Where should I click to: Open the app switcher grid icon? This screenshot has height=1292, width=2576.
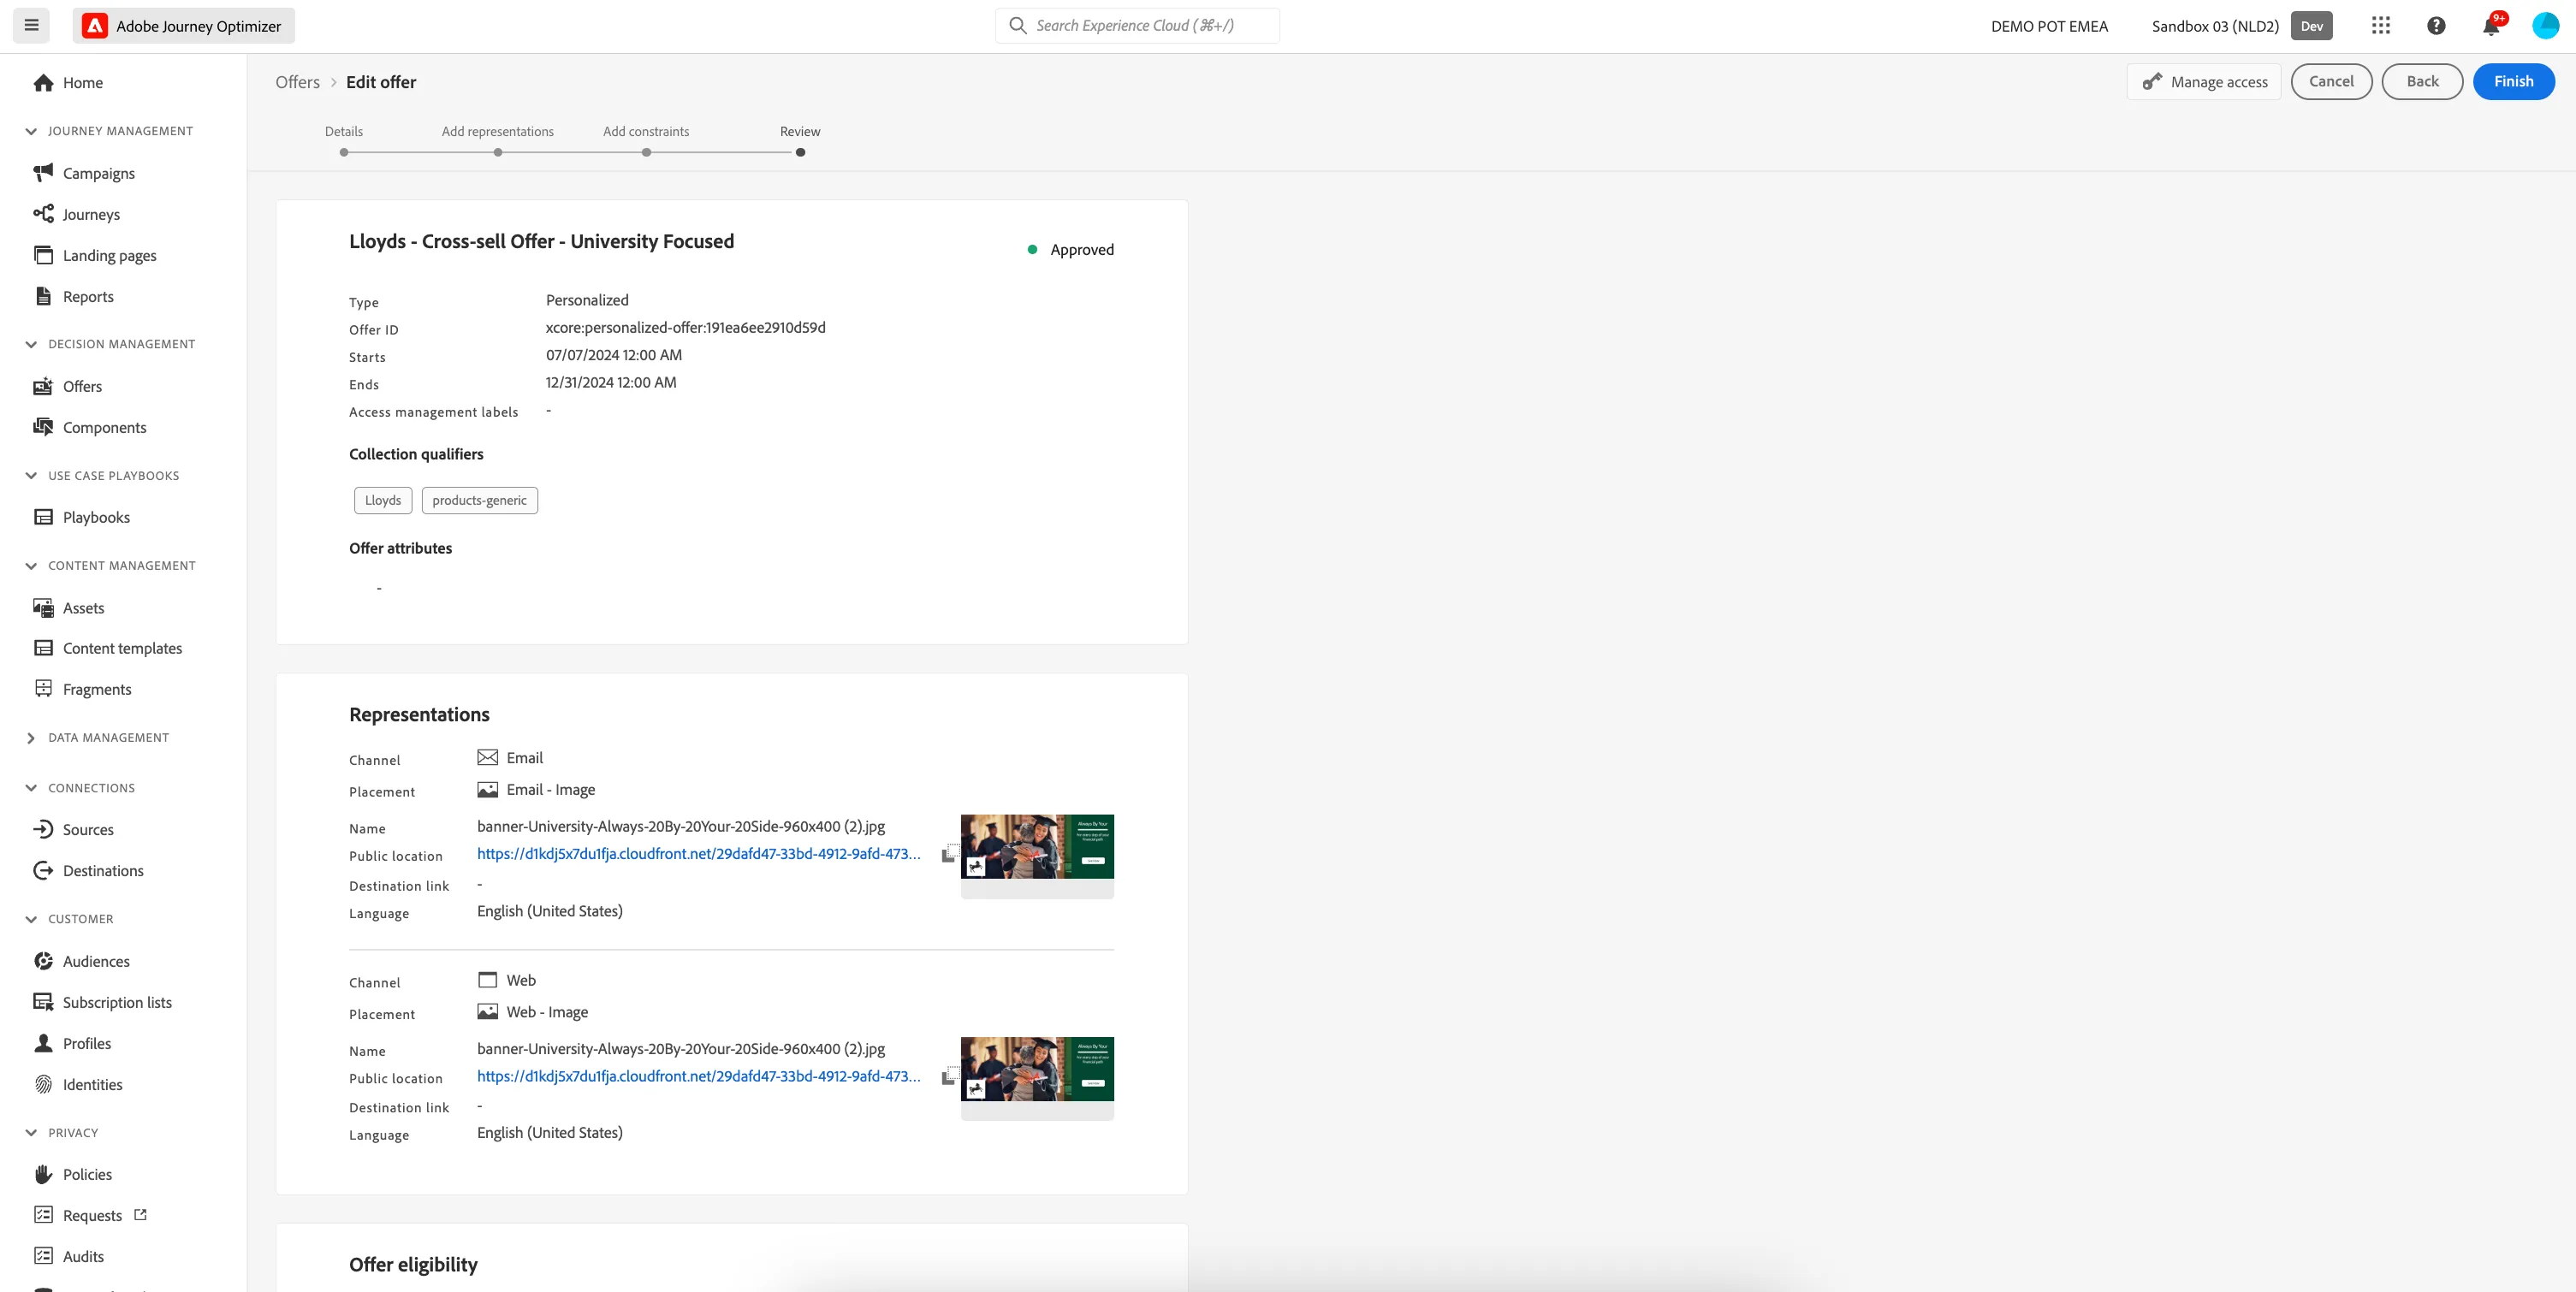(x=2381, y=26)
